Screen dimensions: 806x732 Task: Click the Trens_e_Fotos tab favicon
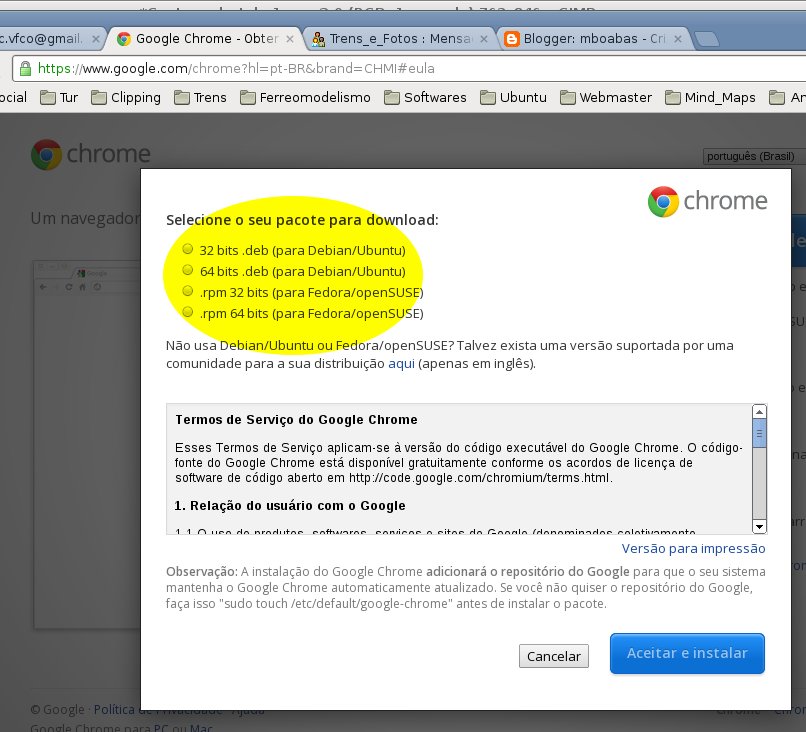[318, 39]
